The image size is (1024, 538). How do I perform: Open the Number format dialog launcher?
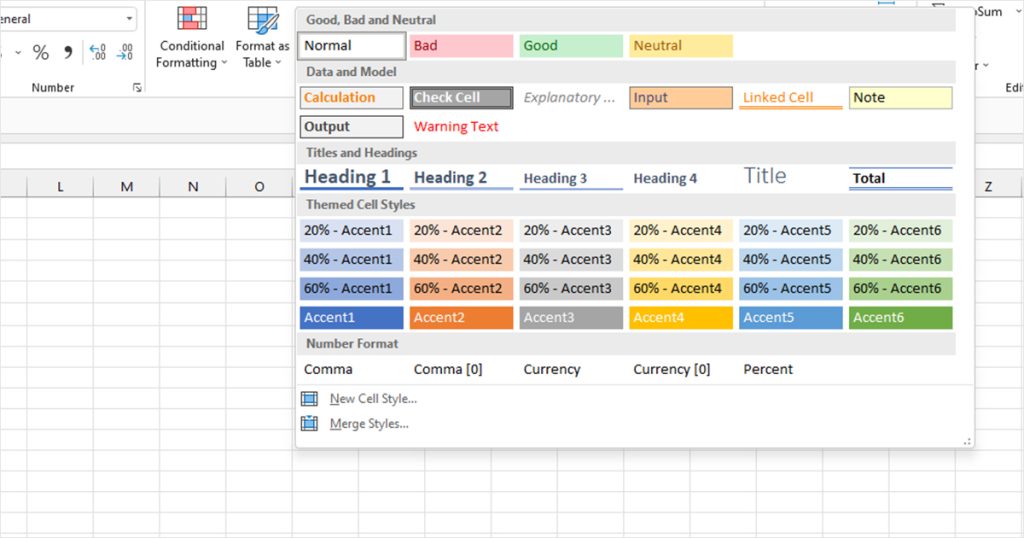click(x=136, y=88)
